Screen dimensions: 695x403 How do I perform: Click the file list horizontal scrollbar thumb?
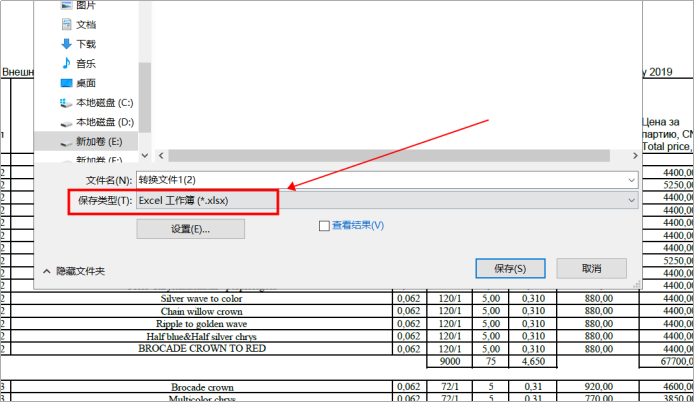[389, 156]
